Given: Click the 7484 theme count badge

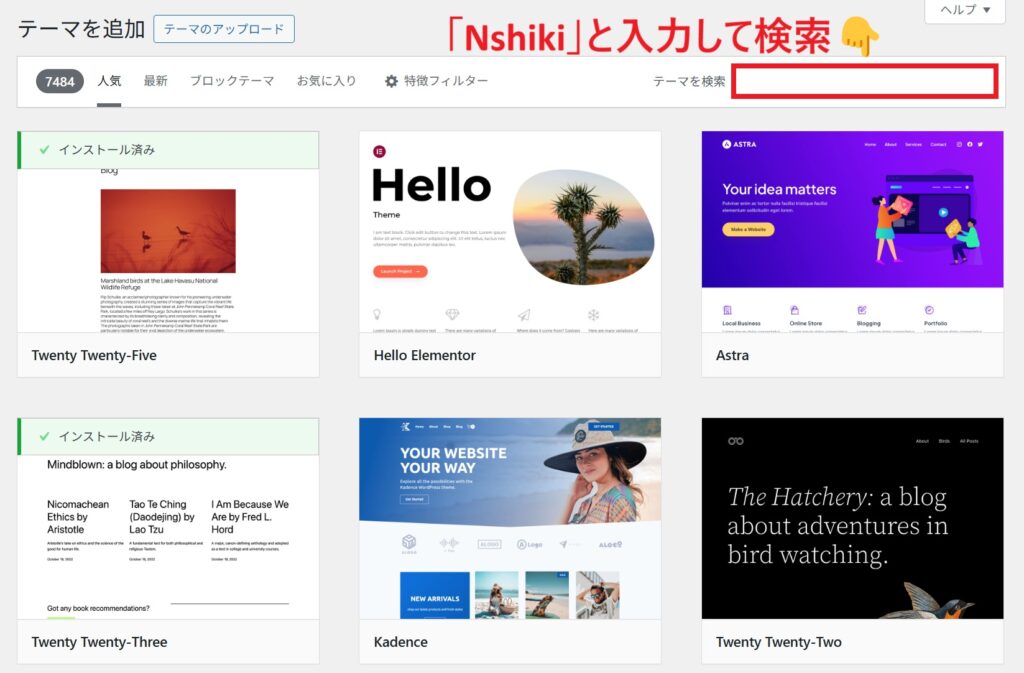Looking at the screenshot, I should pos(59,82).
